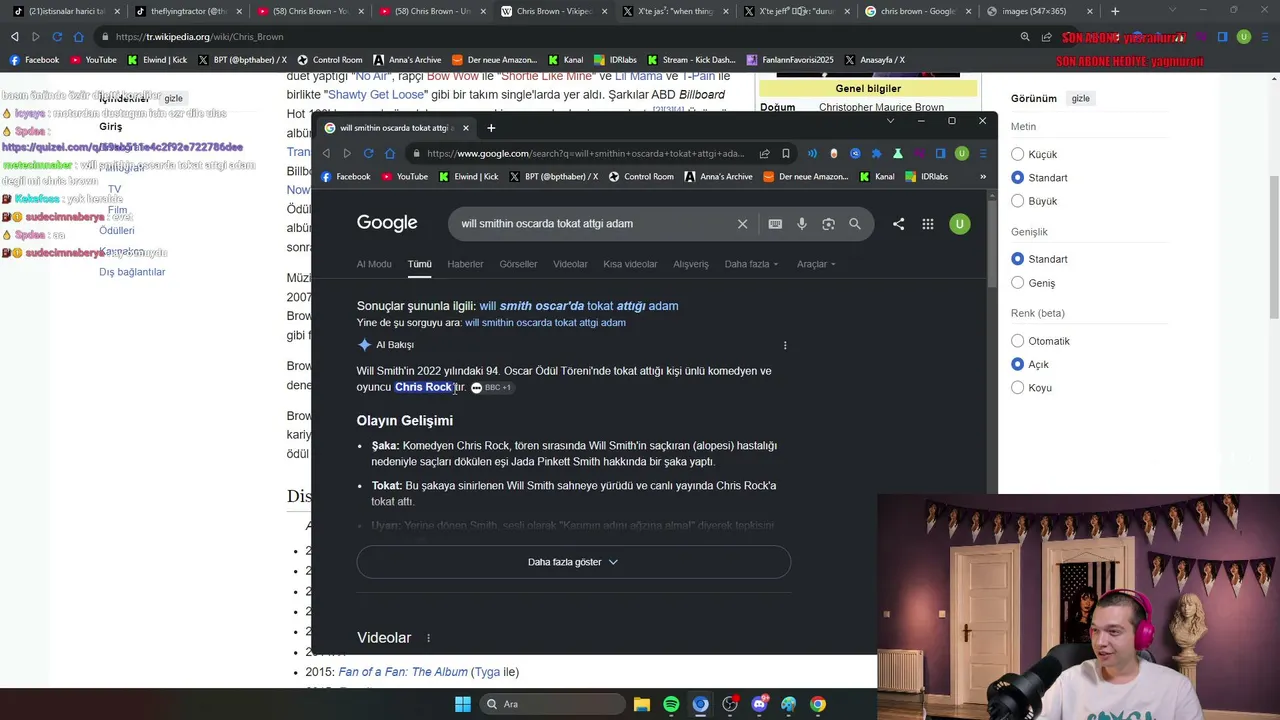This screenshot has height=720, width=1280.
Task: Open the BBC +1 source chip
Action: [491, 387]
